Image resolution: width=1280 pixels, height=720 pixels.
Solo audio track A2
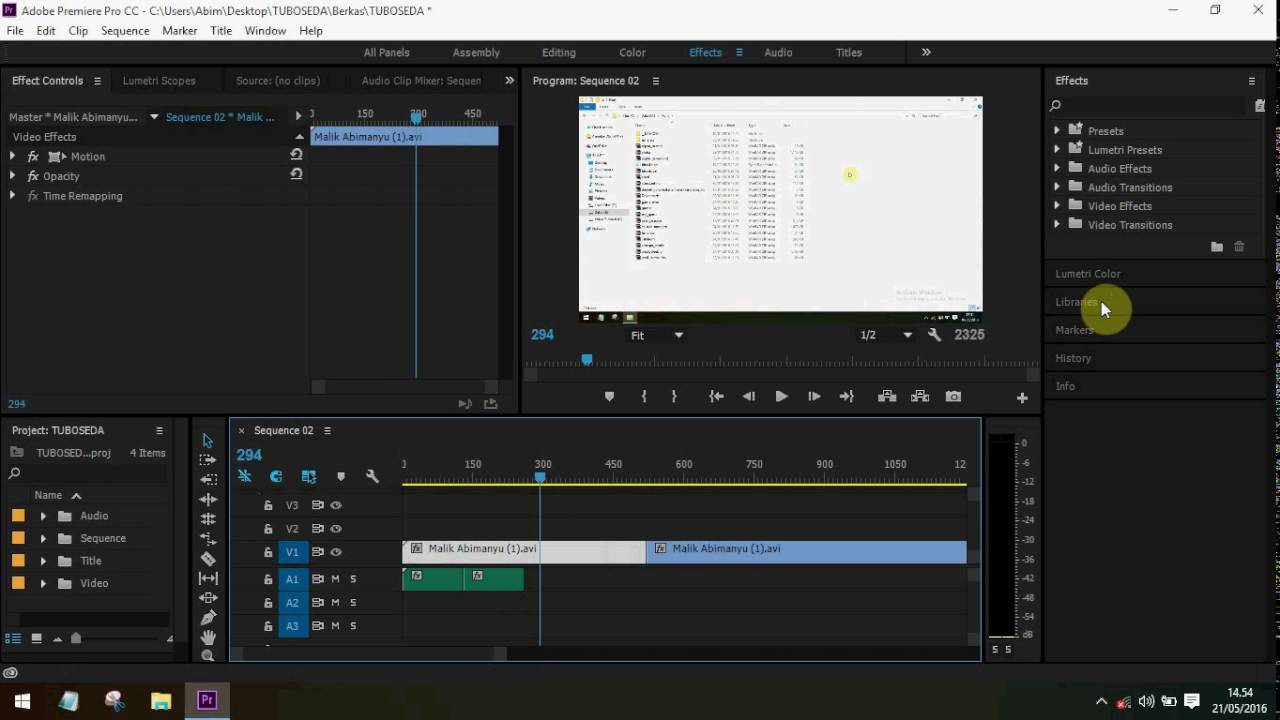click(353, 602)
